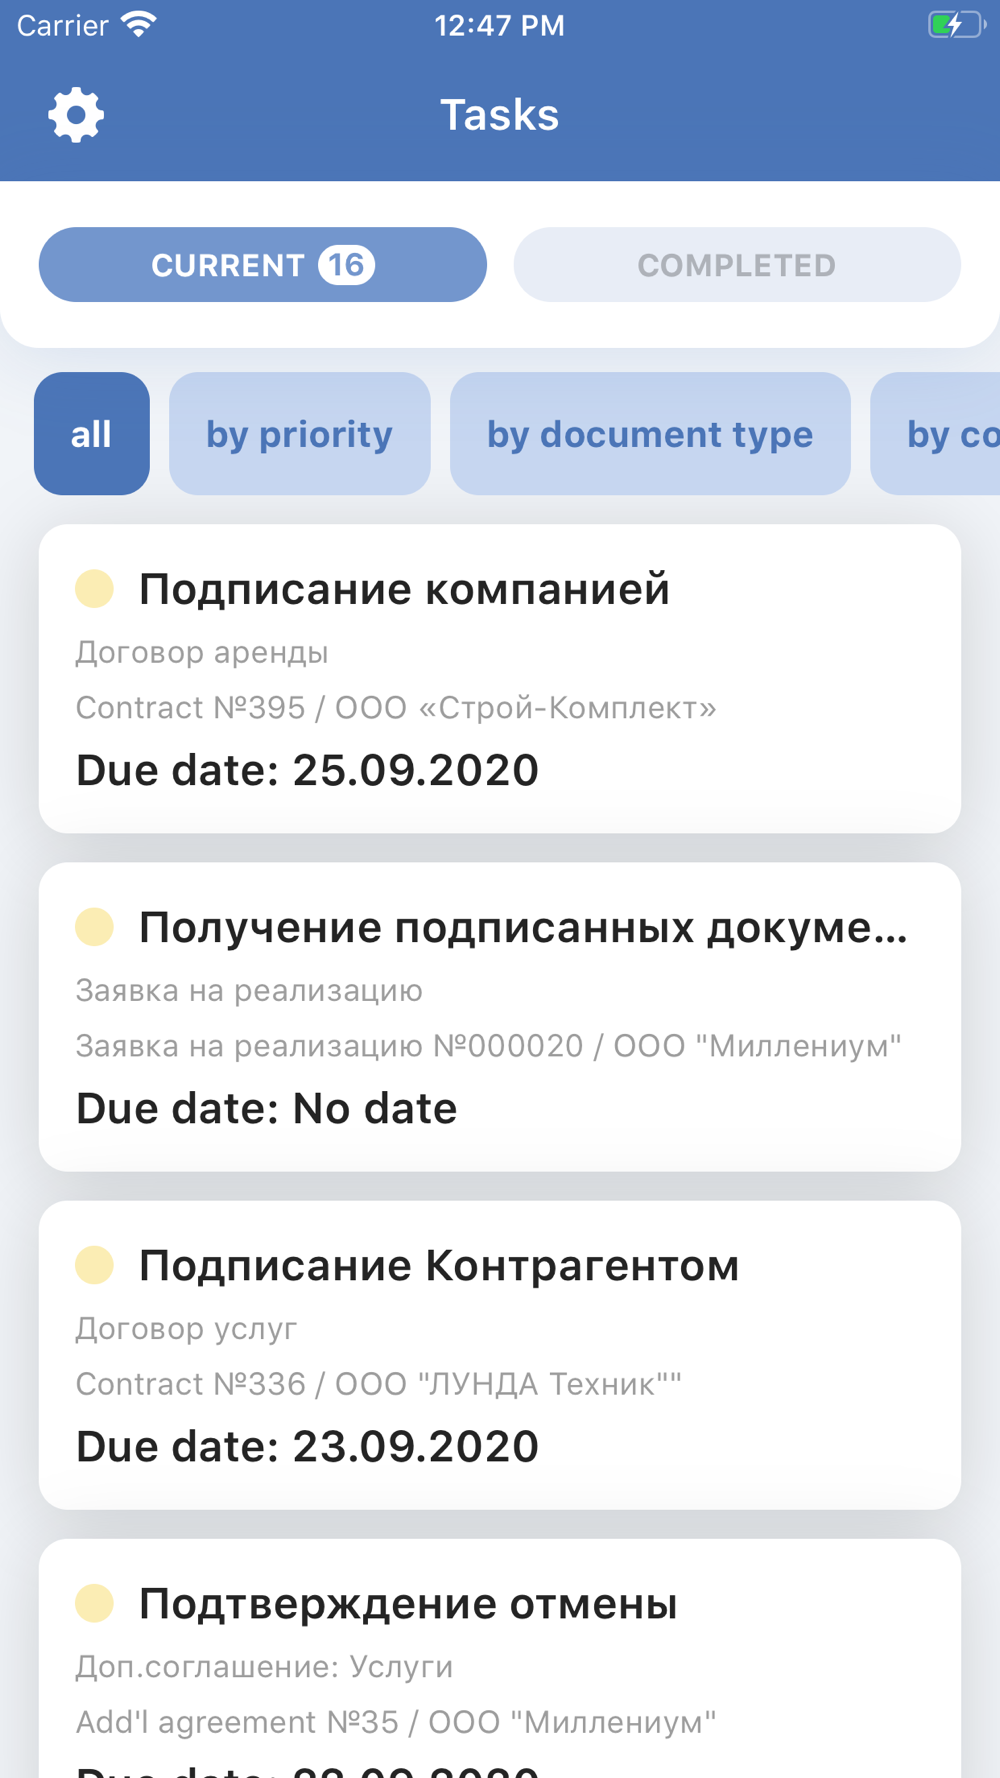Image resolution: width=1000 pixels, height=1778 pixels.
Task: Tap yellow dot beside Получение подписанных документов
Action: point(95,927)
